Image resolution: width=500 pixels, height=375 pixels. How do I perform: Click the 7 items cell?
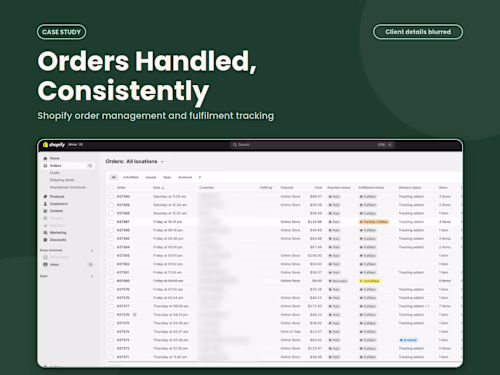pyautogui.click(x=445, y=306)
